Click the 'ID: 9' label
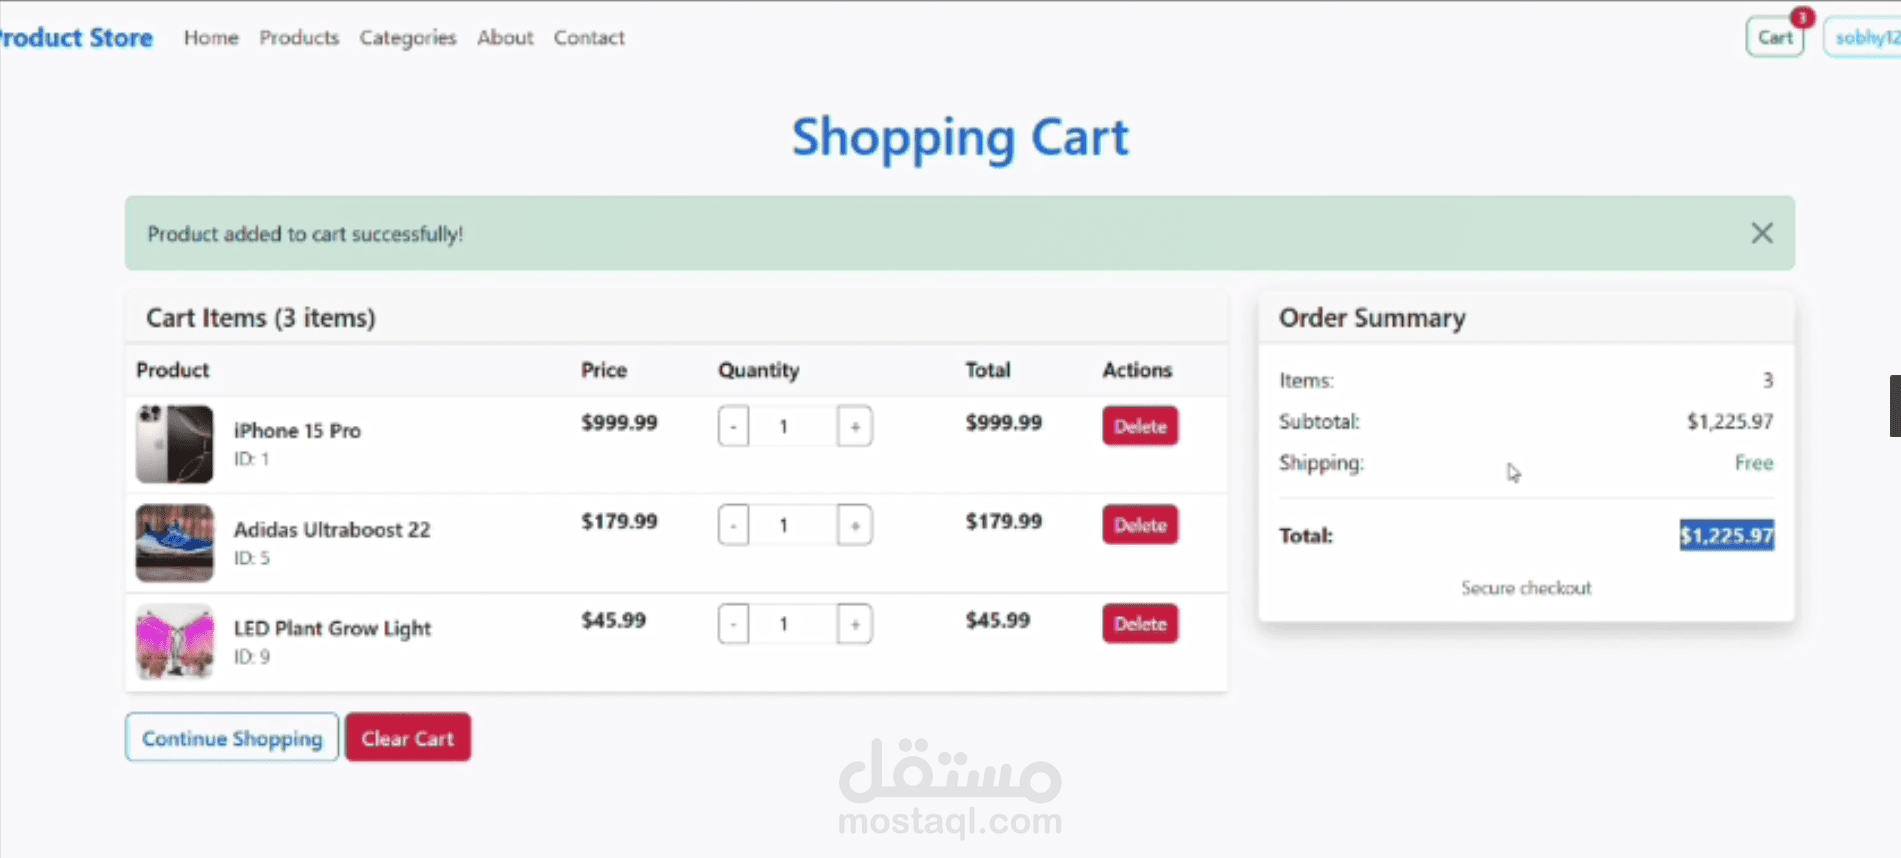Screen dimensions: 1901x858 251,657
